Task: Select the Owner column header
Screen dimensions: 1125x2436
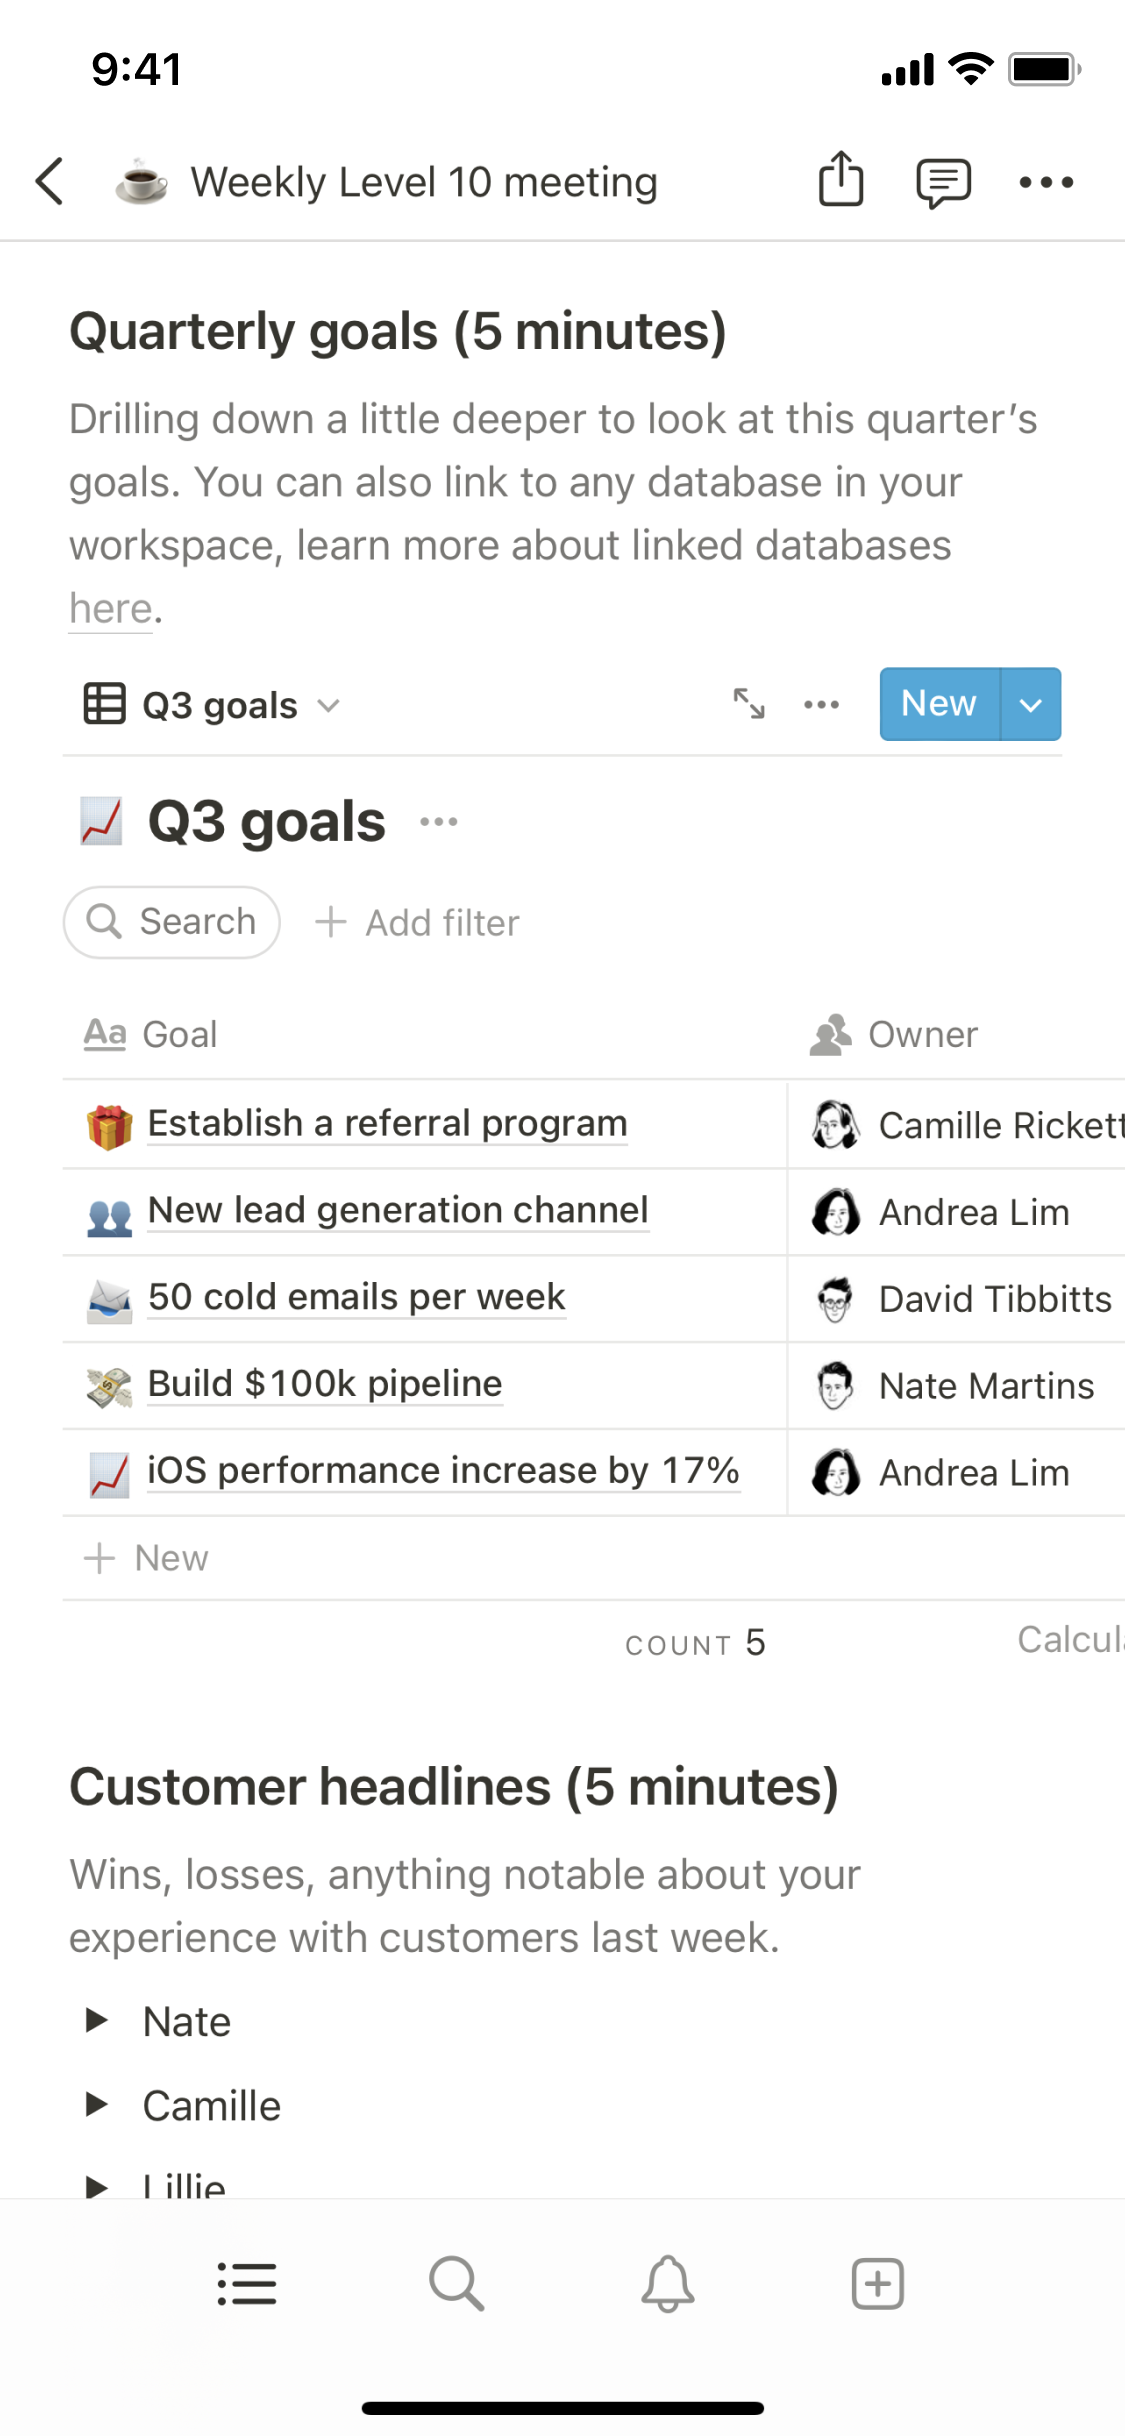Action: coord(922,1034)
